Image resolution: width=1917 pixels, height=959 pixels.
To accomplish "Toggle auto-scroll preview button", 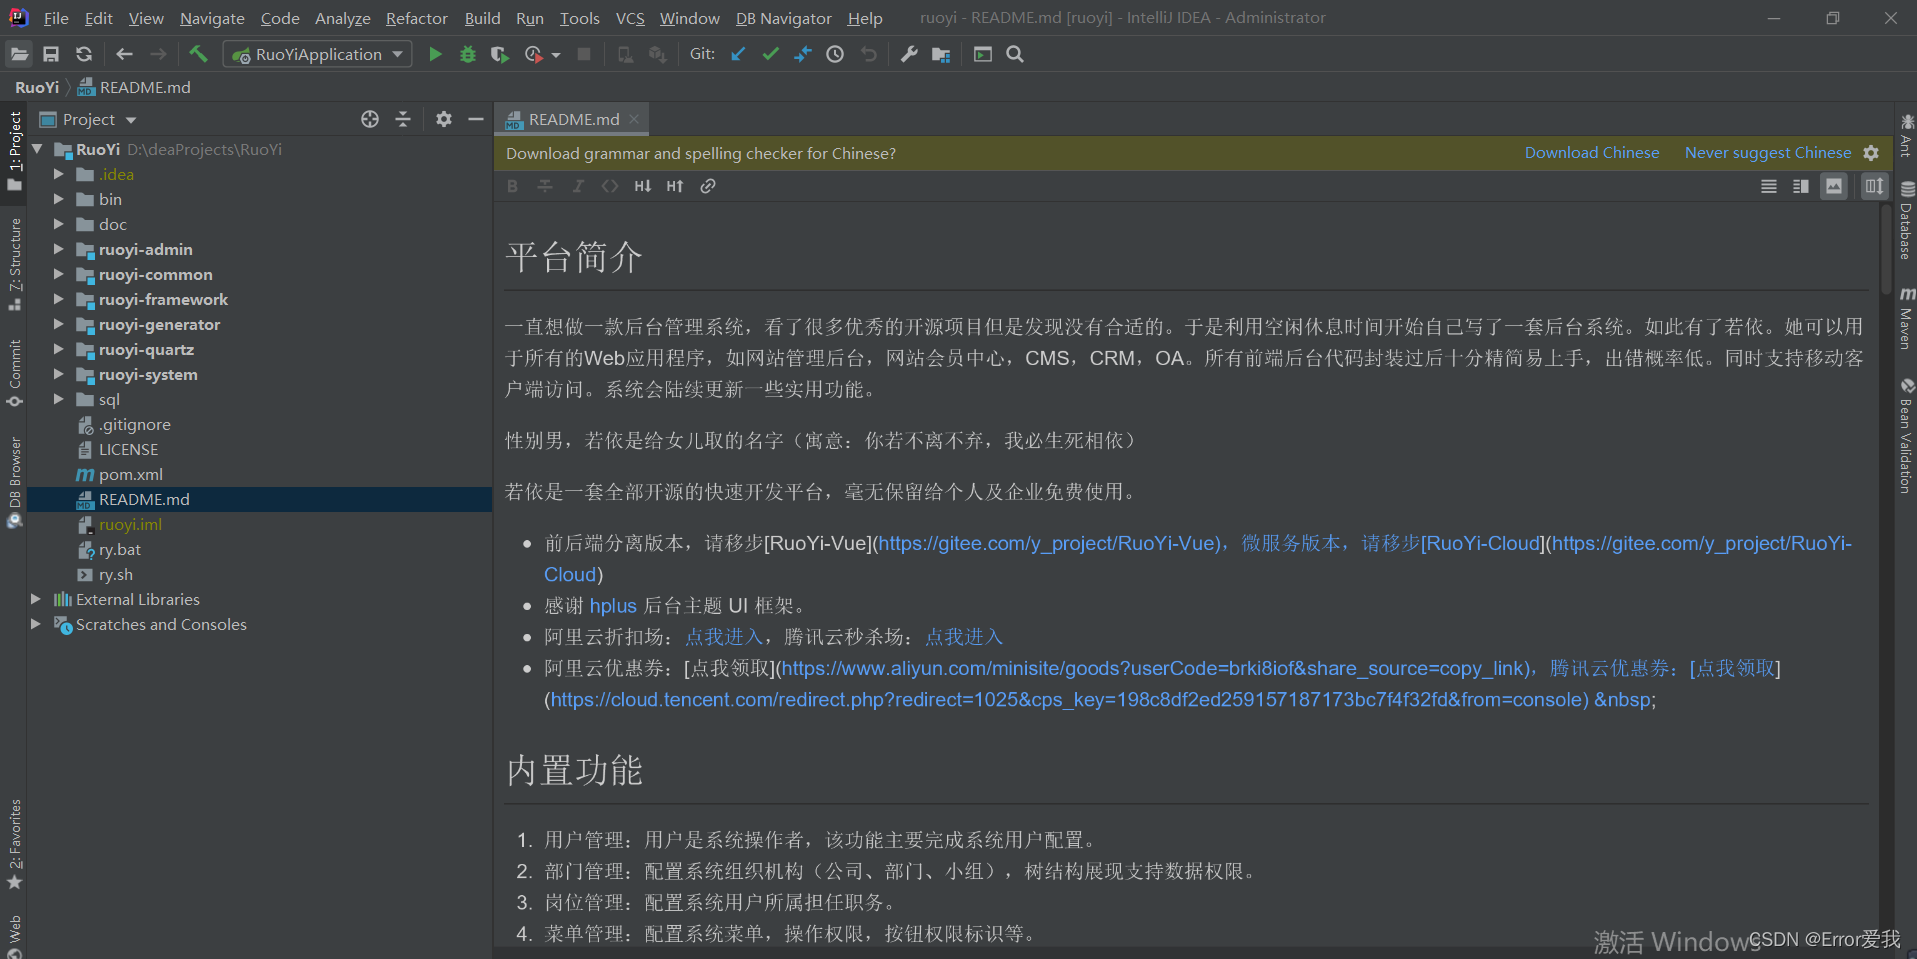I will coord(1874,186).
